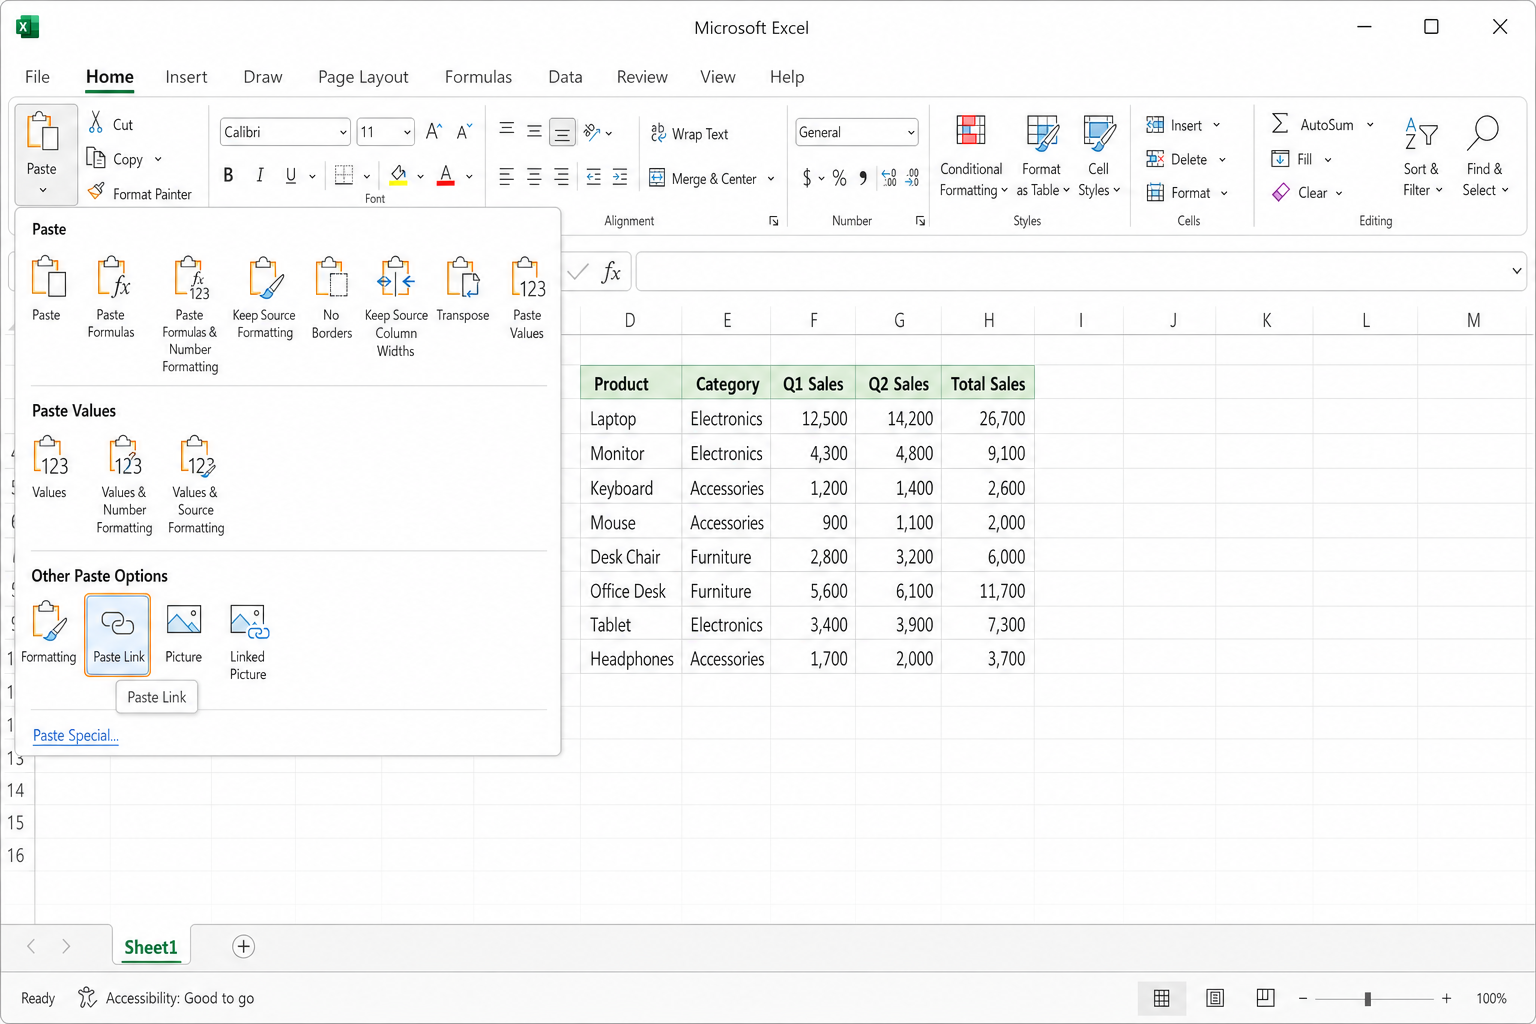Add a new sheet with plus button
The image size is (1536, 1024).
coord(243,947)
